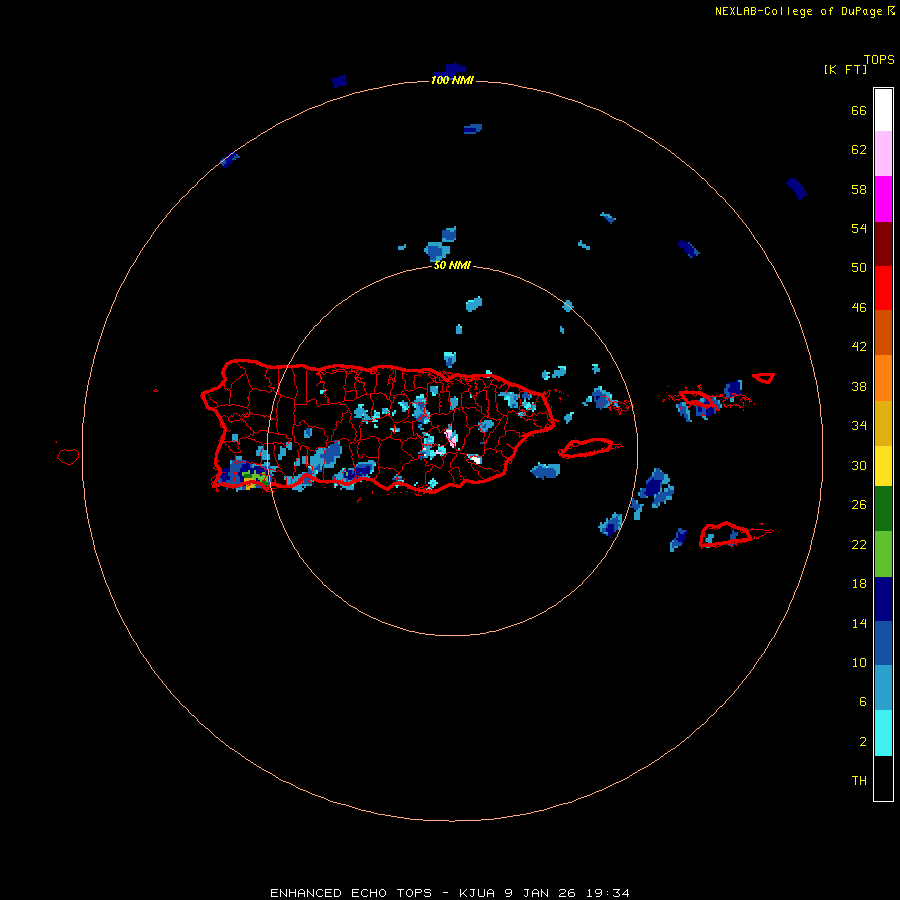900x900 pixels.
Task: Click the 58 legend value
Action: point(859,189)
